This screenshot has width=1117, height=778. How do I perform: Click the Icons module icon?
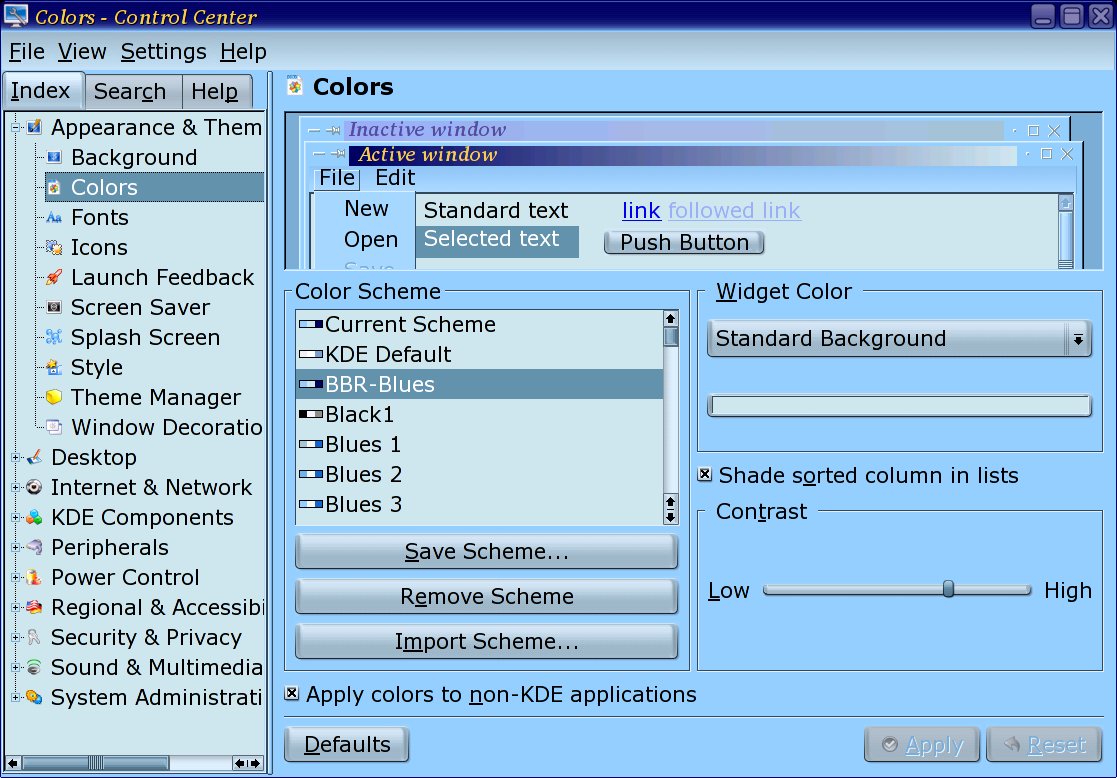pos(54,247)
